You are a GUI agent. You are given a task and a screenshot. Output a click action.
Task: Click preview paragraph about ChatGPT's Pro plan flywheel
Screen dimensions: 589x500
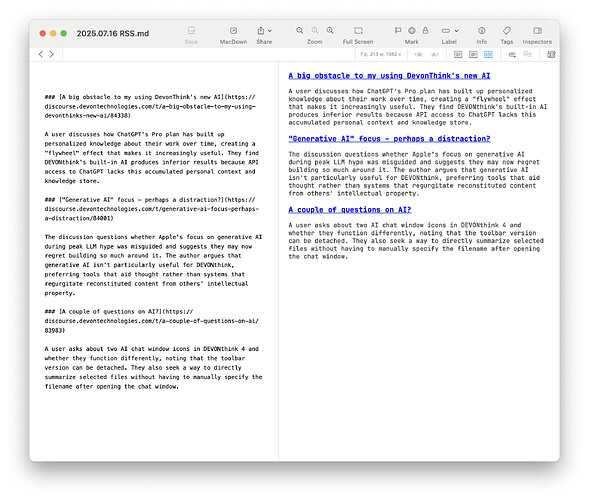point(418,107)
